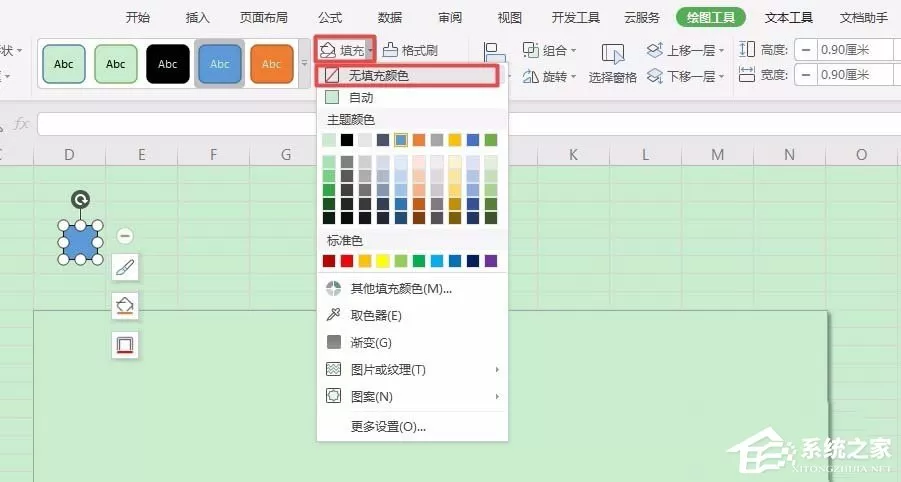Pick orange in theme colors row
This screenshot has height=482, width=901.
click(419, 140)
